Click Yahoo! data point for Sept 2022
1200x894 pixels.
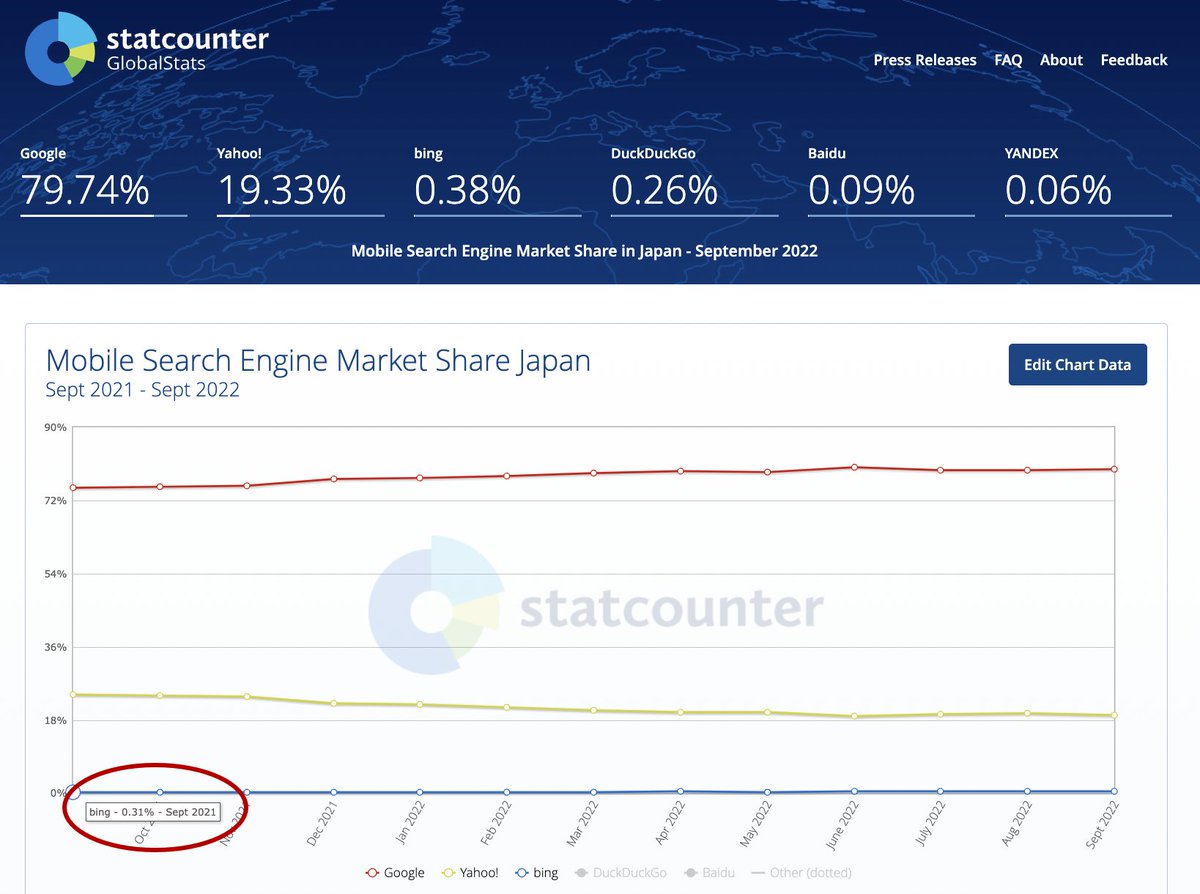pyautogui.click(x=1114, y=715)
